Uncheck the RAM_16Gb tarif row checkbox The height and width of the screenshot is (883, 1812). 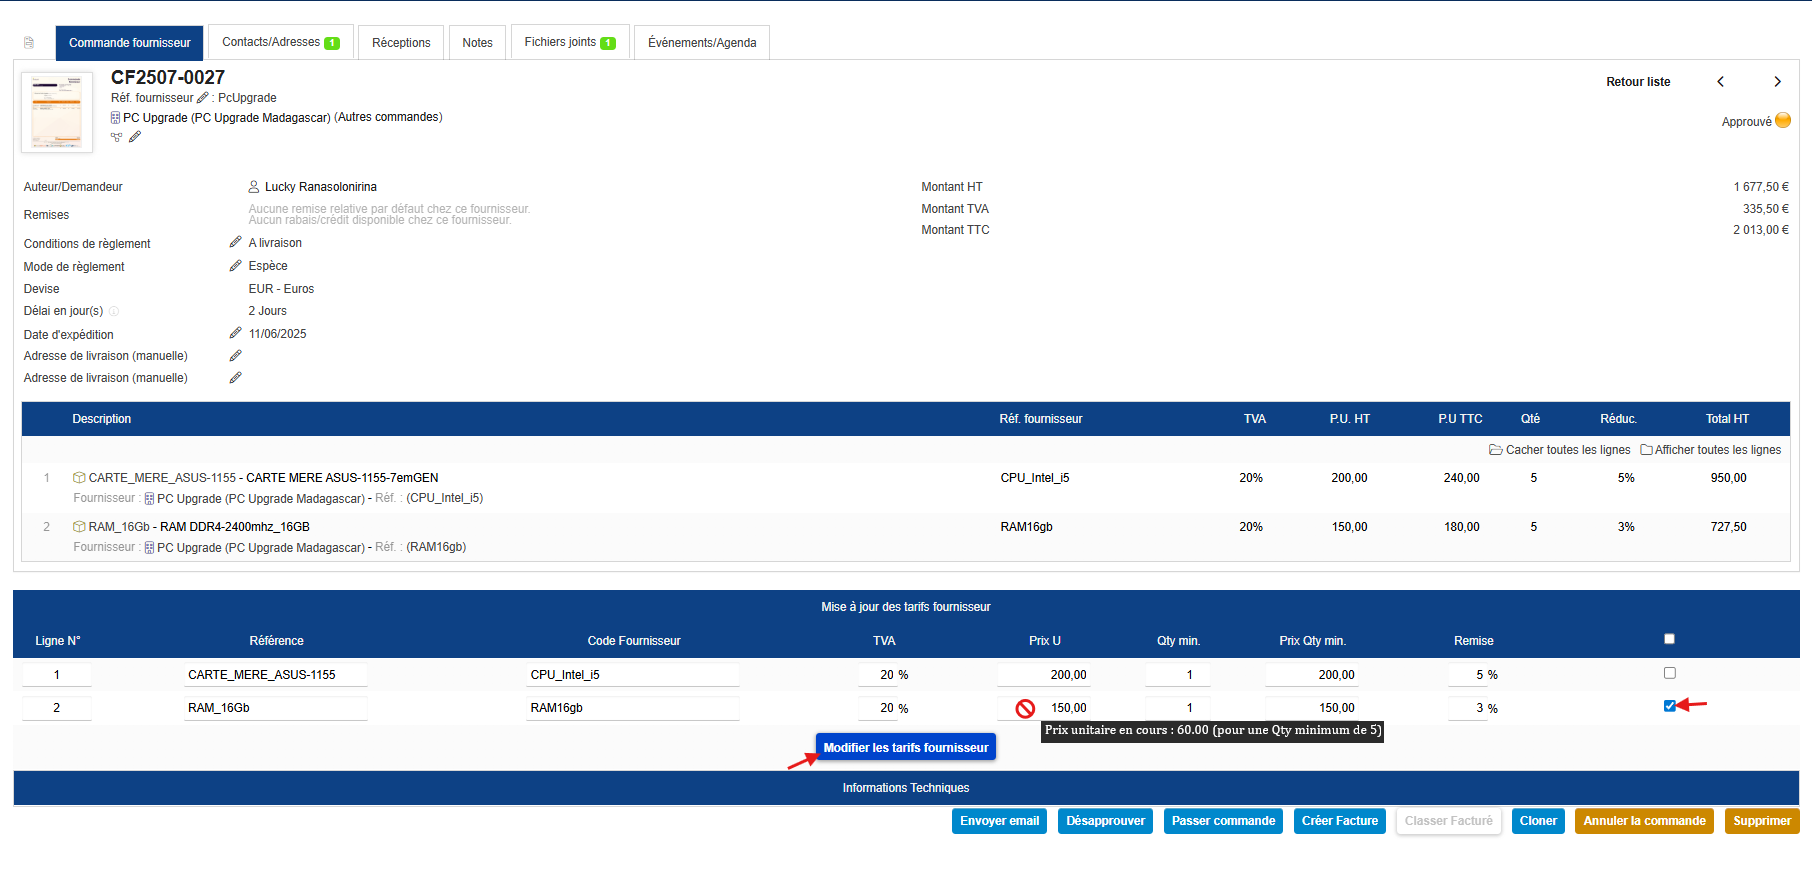[1669, 706]
